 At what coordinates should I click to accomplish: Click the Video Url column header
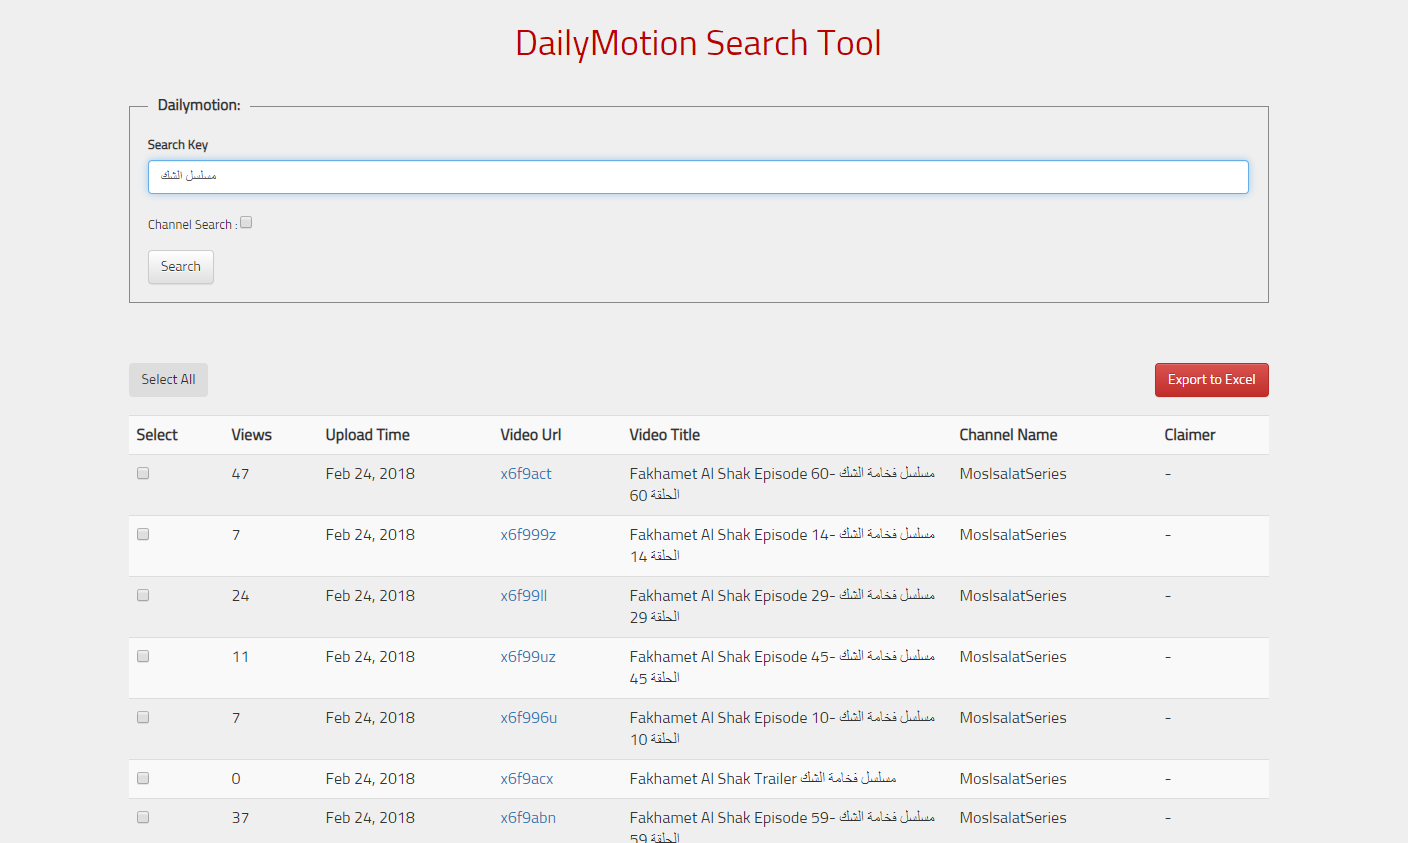(531, 435)
